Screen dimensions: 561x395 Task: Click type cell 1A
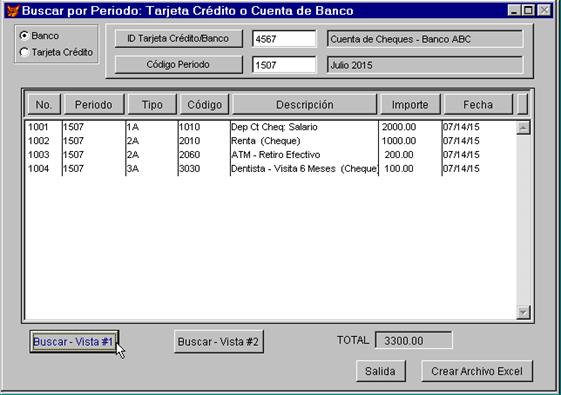(x=133, y=127)
